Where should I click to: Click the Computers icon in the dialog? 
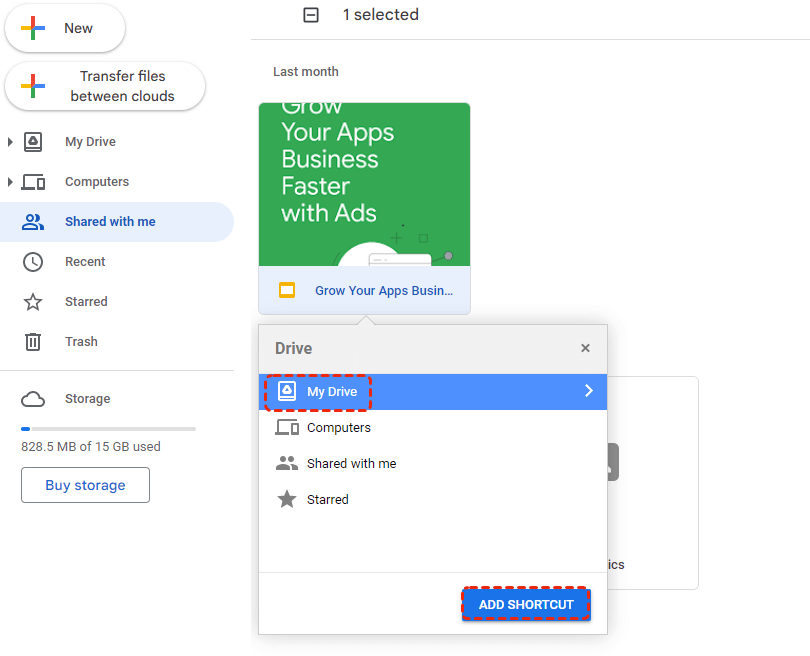[287, 428]
